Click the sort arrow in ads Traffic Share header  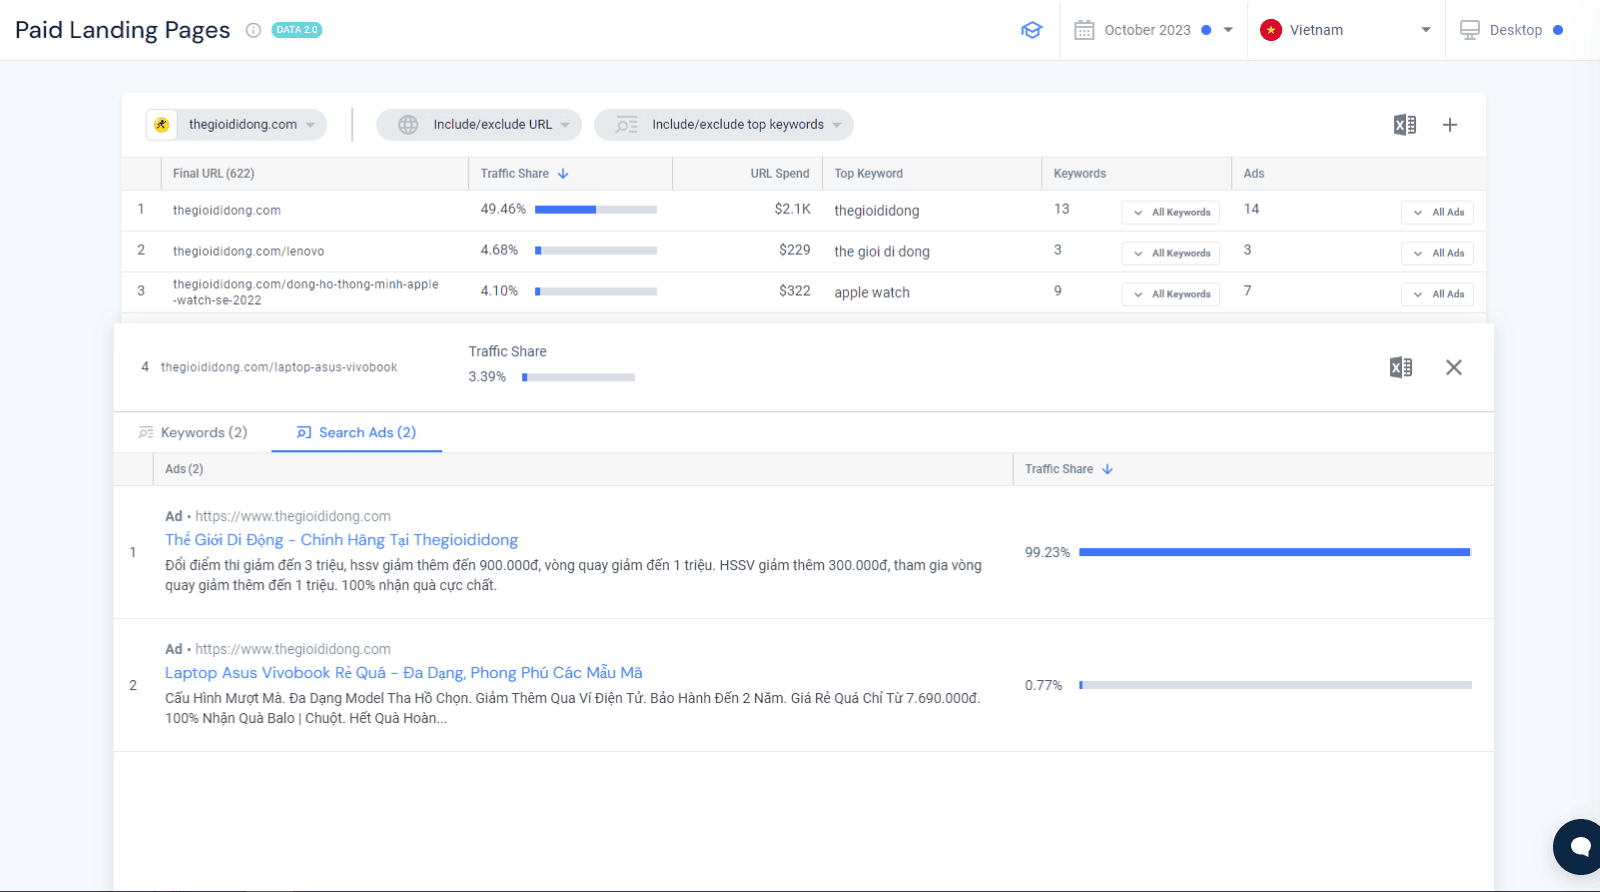pyautogui.click(x=1107, y=469)
